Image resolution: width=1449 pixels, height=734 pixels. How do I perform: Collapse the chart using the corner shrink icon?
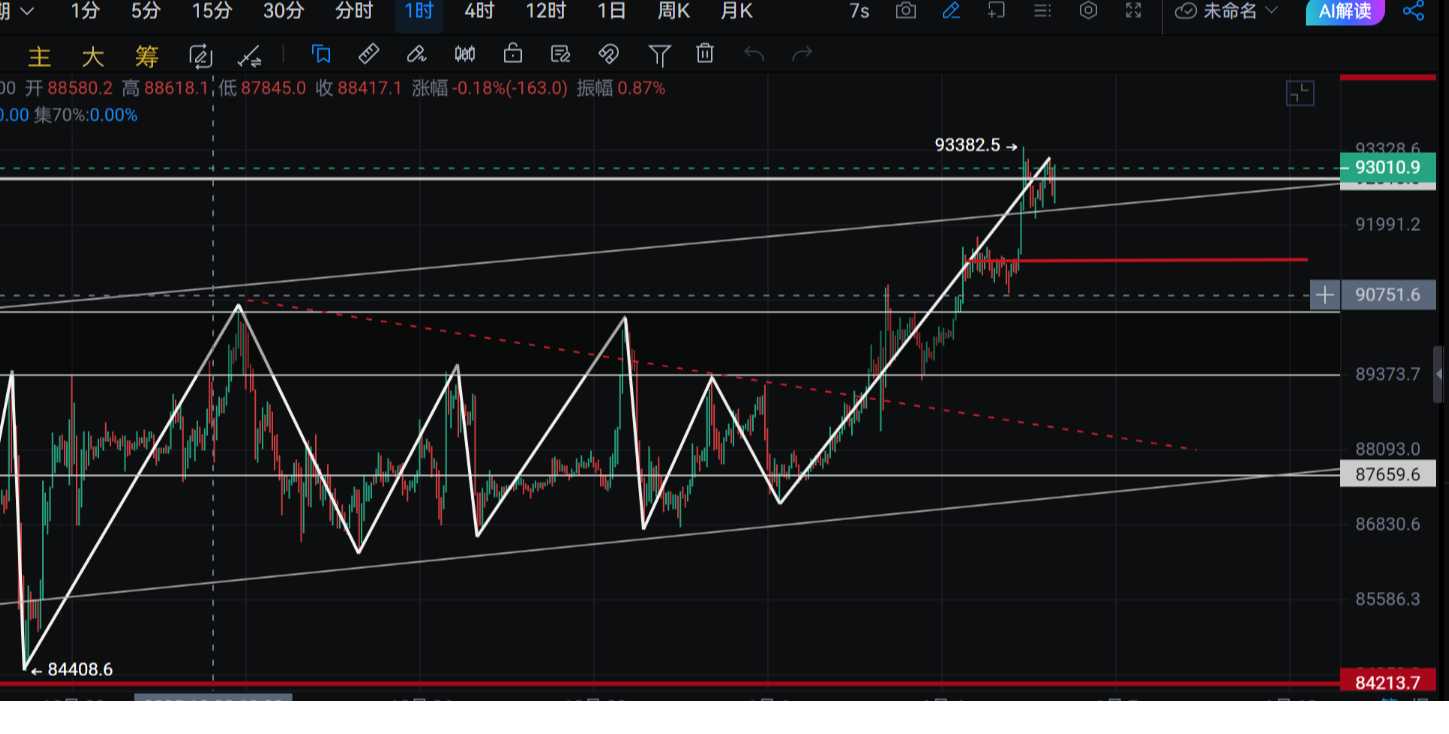point(1299,94)
